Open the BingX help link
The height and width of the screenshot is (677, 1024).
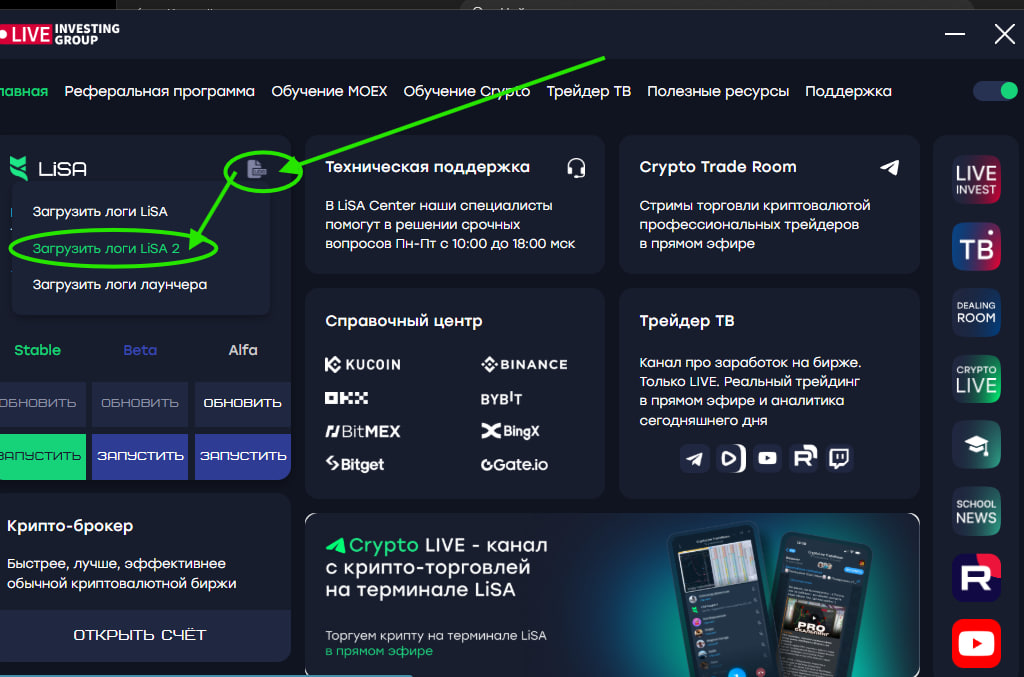click(511, 431)
